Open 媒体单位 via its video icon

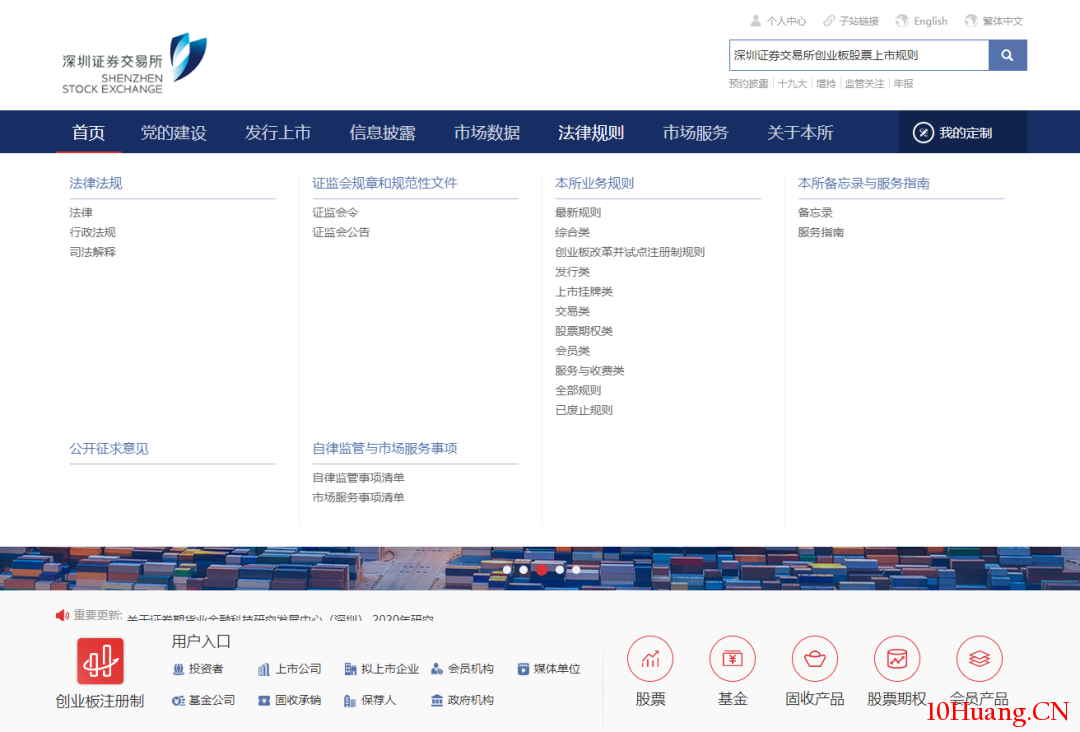click(523, 669)
